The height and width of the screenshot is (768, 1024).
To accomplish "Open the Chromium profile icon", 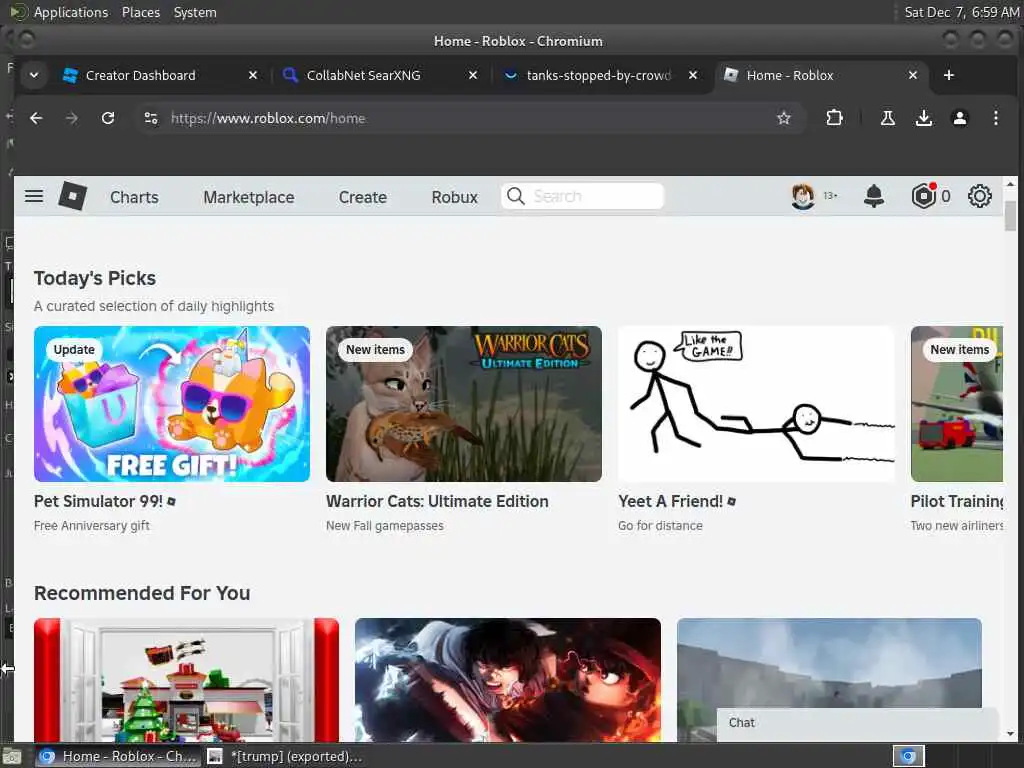I will pyautogui.click(x=959, y=118).
